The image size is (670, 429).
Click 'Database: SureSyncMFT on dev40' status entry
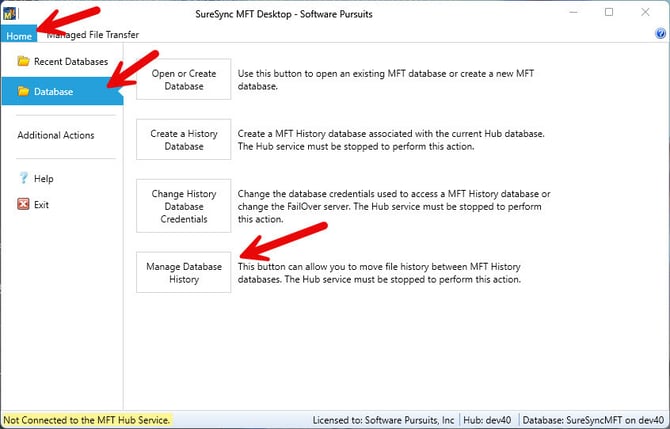pos(593,420)
